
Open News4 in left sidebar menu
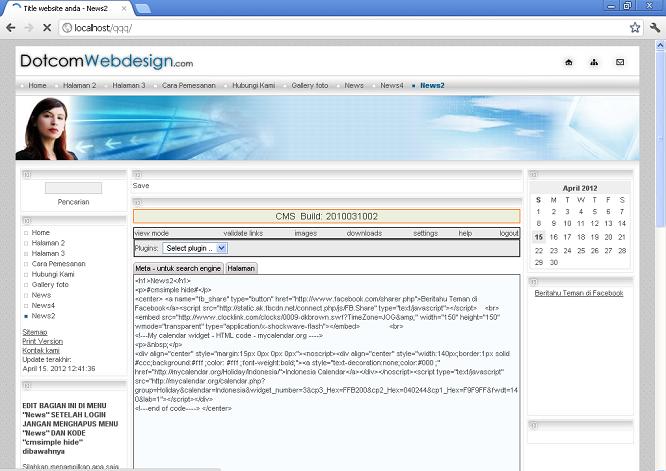pyautogui.click(x=43, y=305)
